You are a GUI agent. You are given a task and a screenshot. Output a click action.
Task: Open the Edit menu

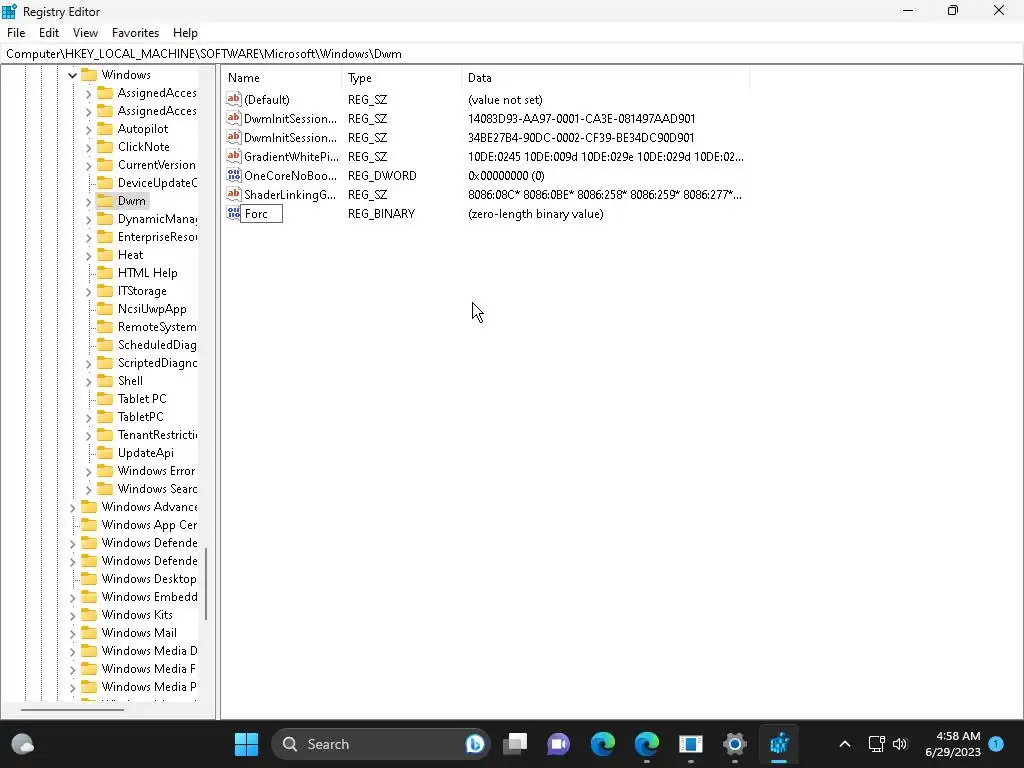coord(48,33)
